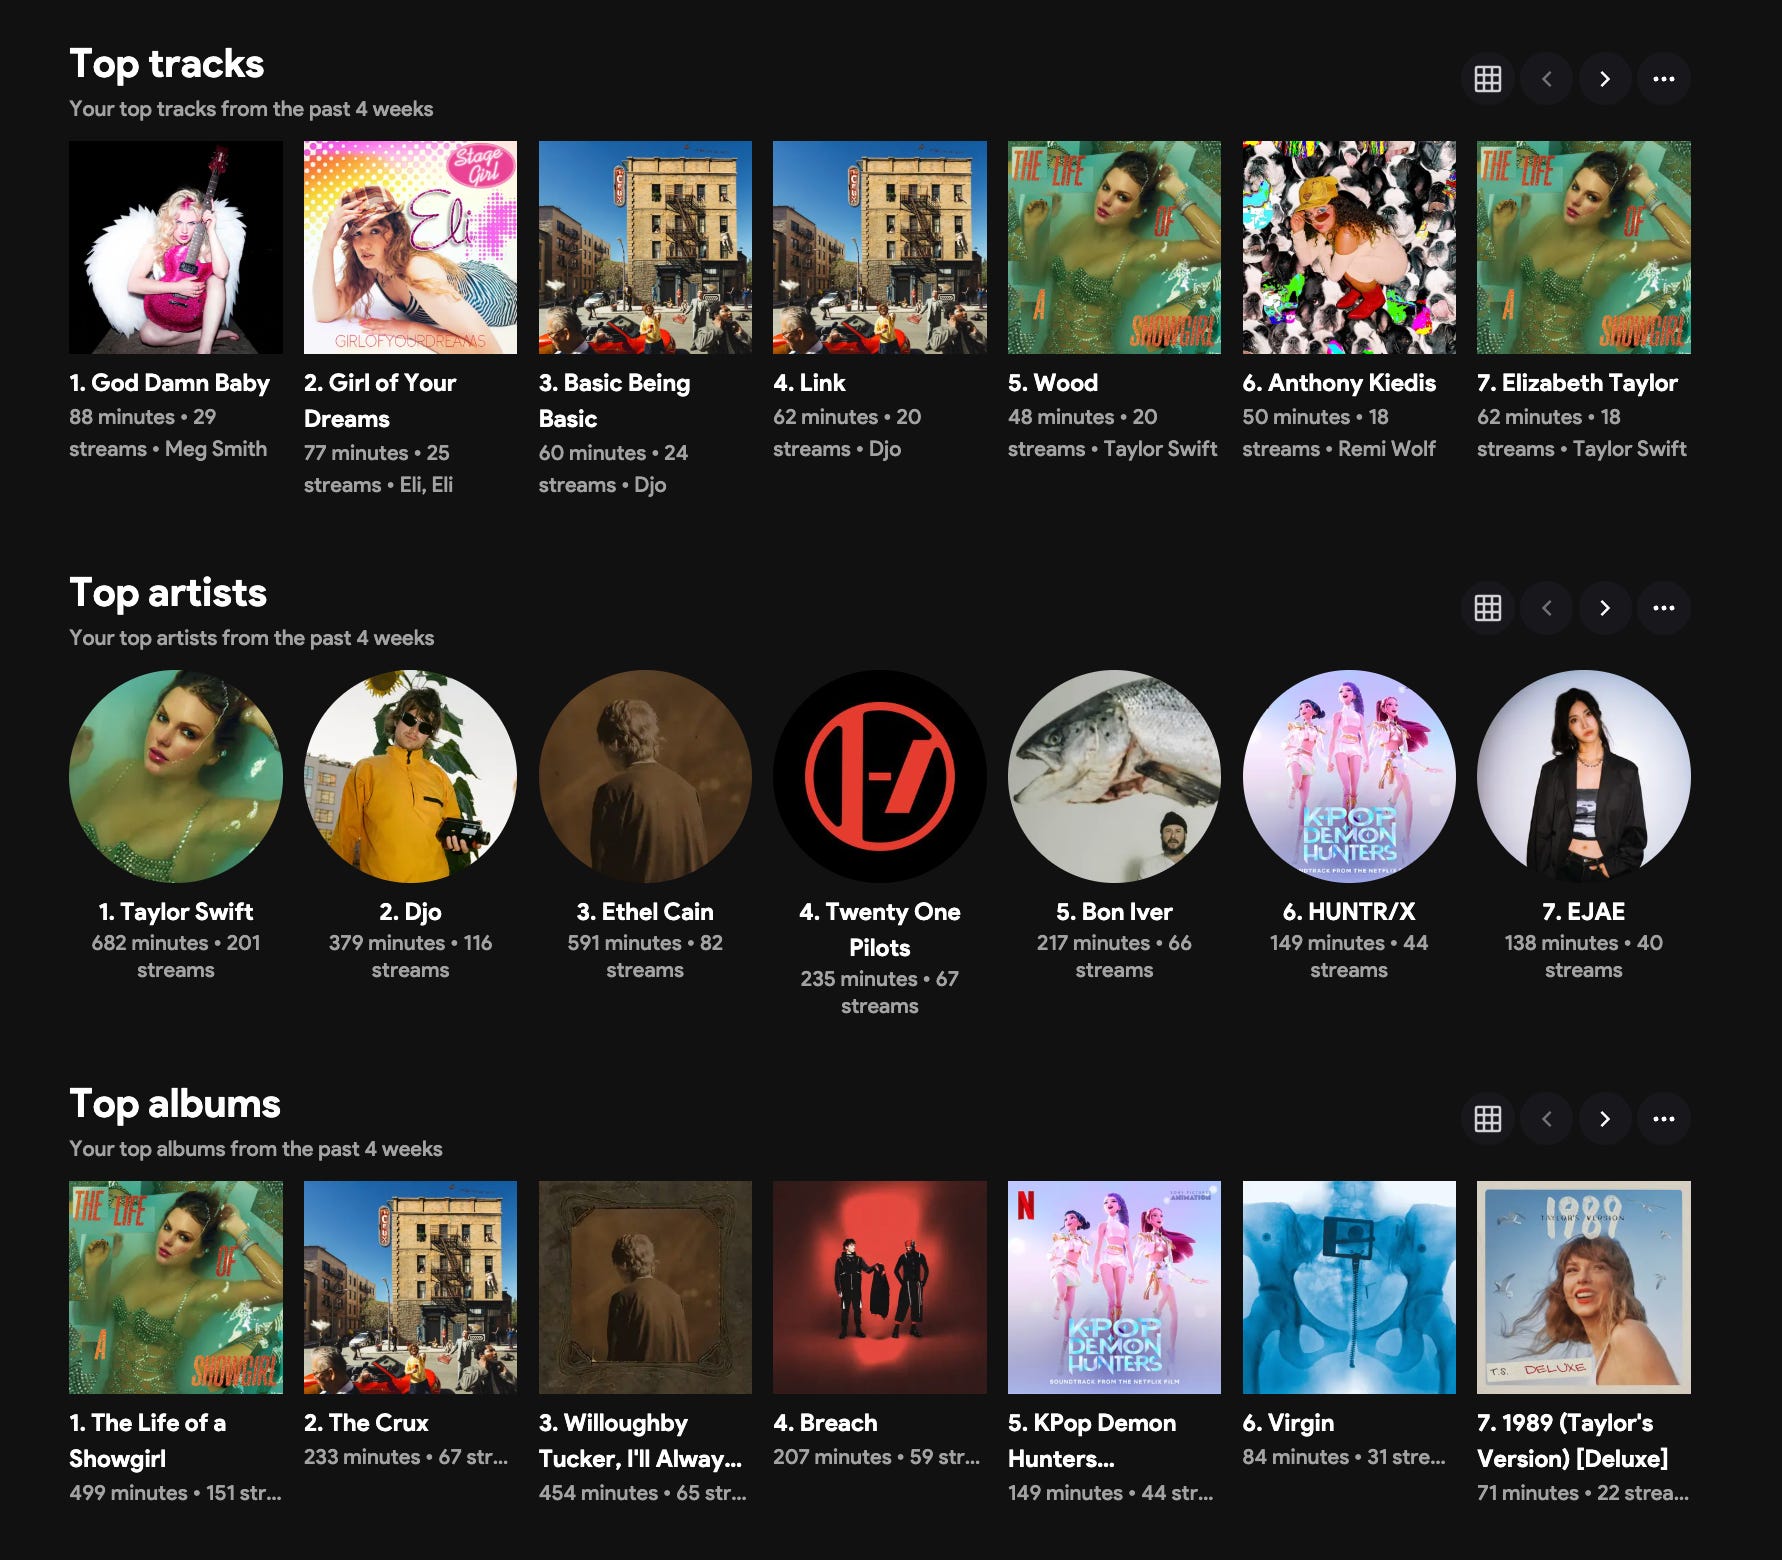Switch Top artists to grid view
Screen dimensions: 1782x1560
pos(1487,608)
